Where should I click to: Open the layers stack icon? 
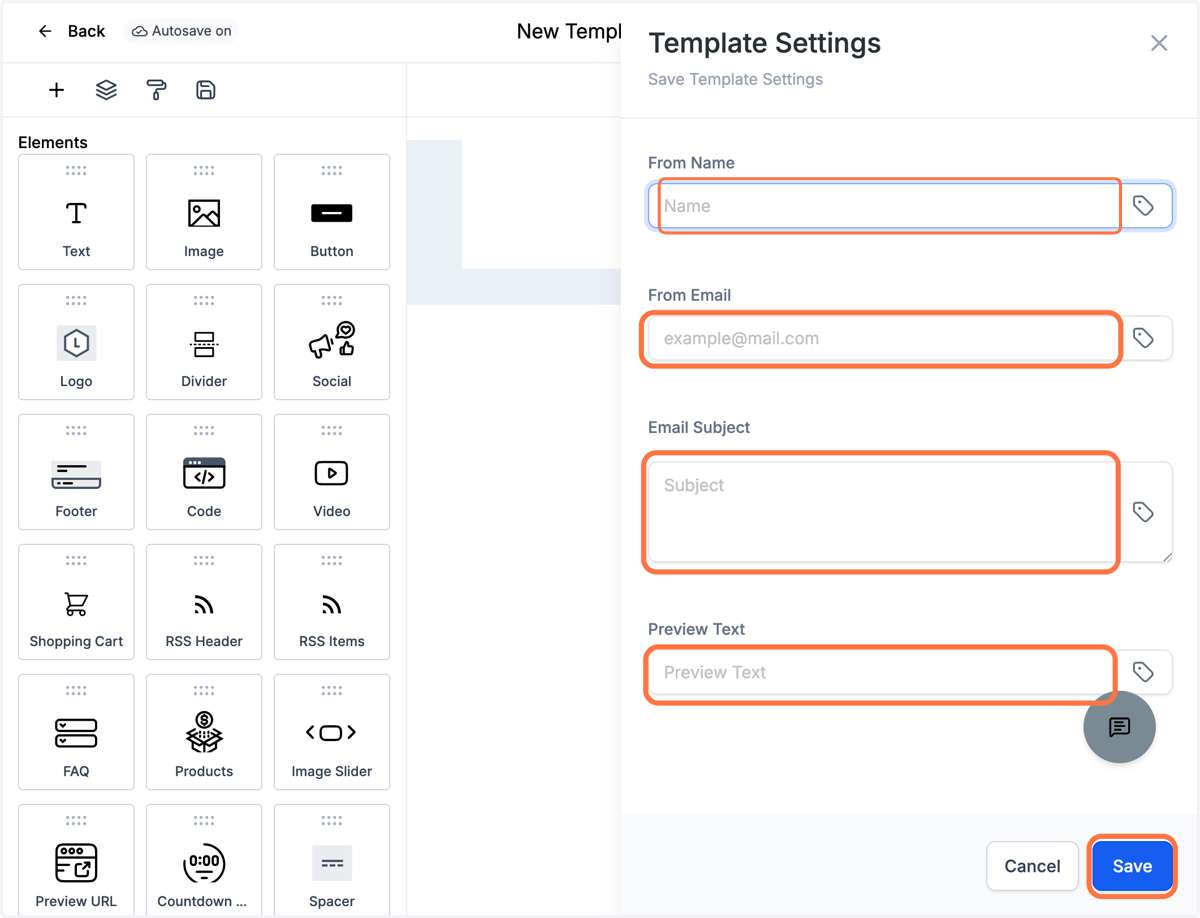[106, 90]
